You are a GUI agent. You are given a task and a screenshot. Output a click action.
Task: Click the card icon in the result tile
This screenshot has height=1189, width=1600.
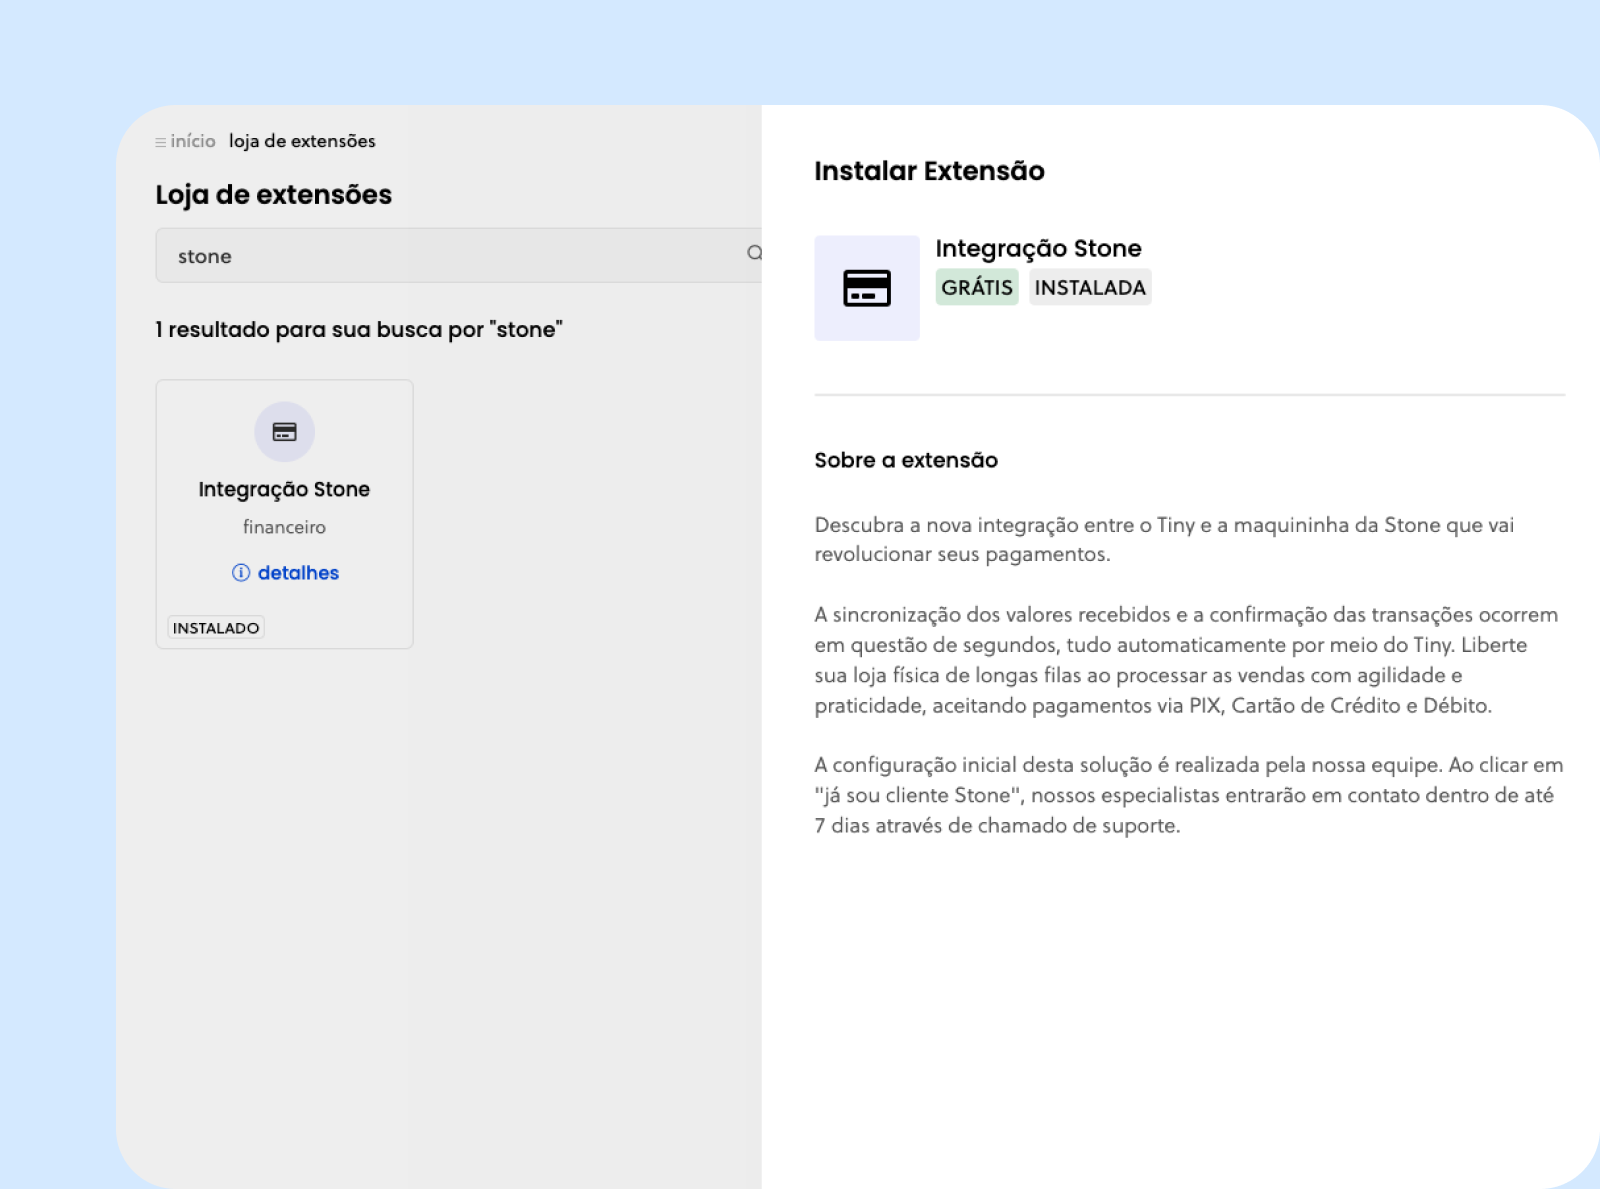284,432
